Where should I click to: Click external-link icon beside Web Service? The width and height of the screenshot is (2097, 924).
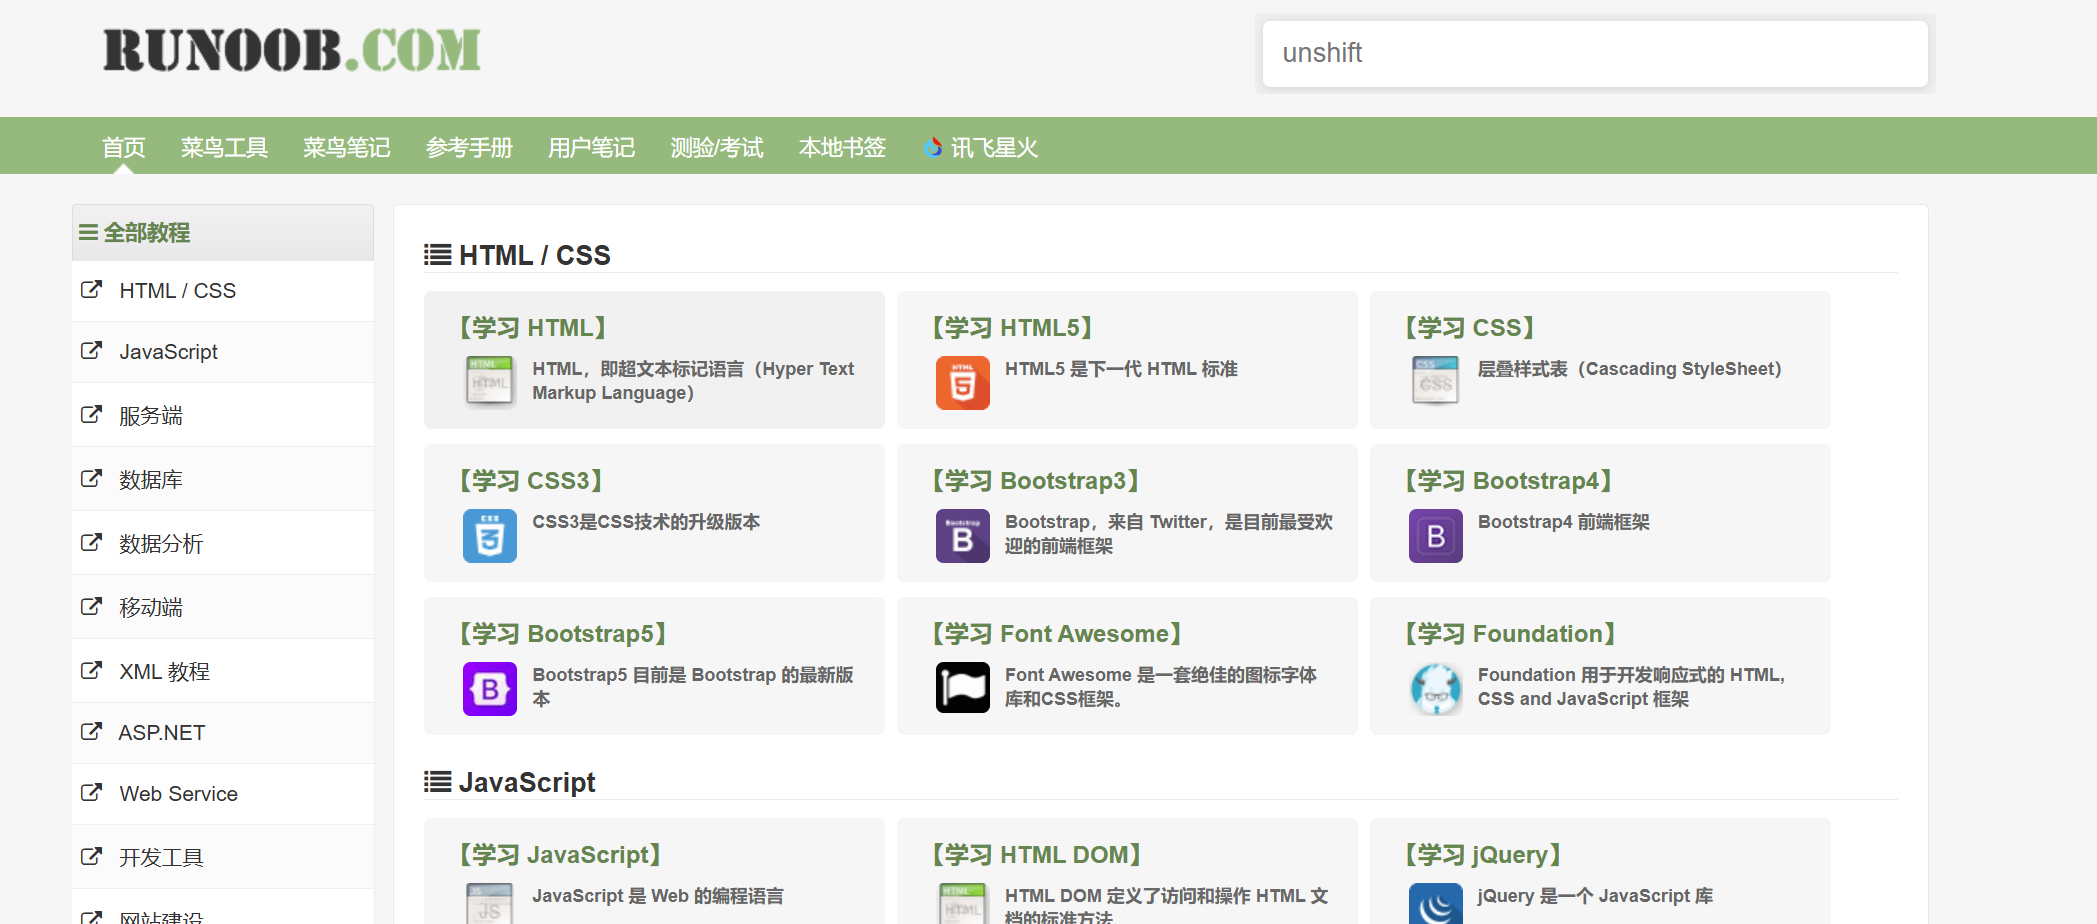[x=91, y=793]
